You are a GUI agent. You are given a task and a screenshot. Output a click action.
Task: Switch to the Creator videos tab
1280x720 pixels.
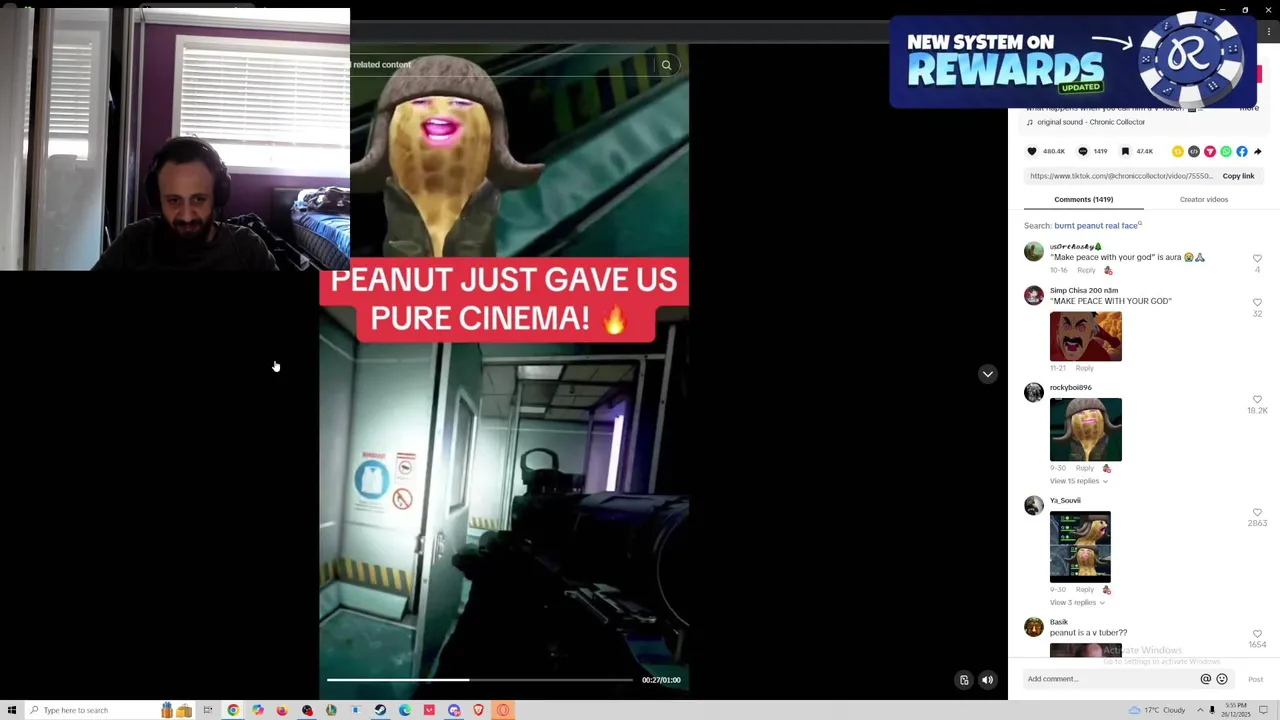point(1204,199)
